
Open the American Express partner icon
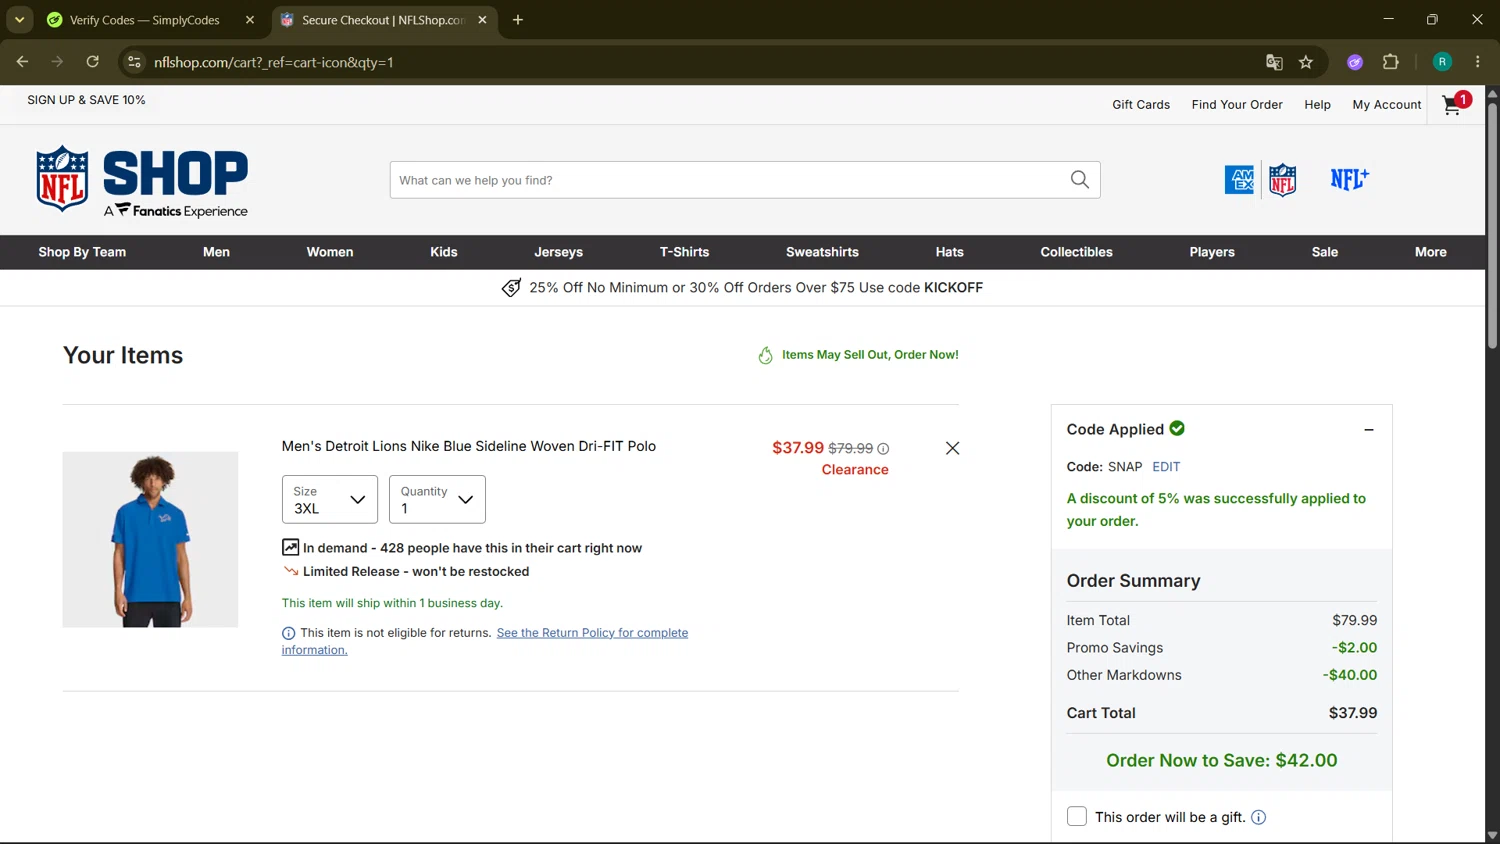1239,180
